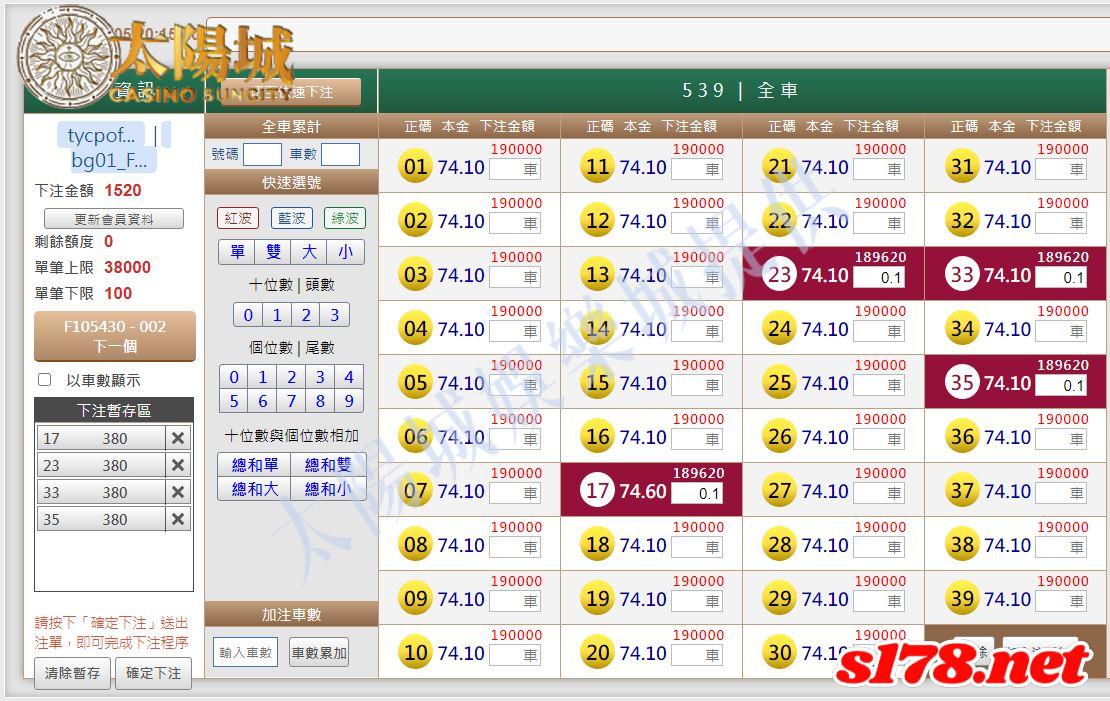This screenshot has width=1110, height=701.
Task: Select the 紅波 quick pick
Action: click(238, 218)
